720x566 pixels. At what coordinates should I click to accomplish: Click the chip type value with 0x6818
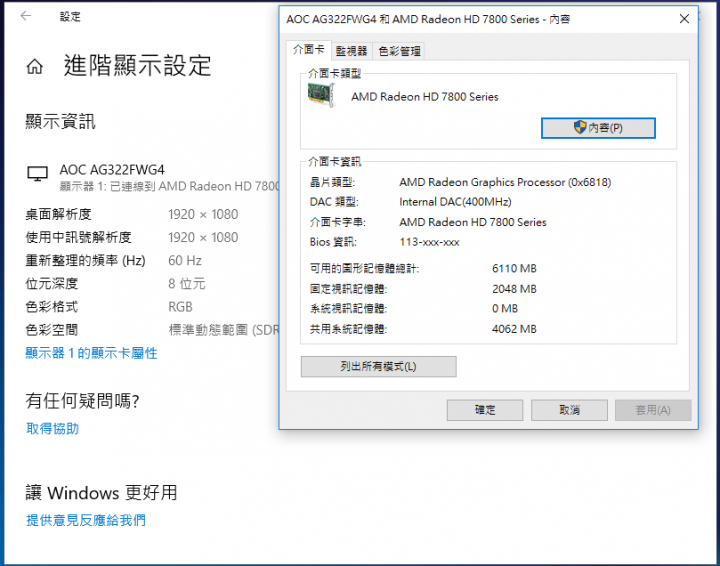click(505, 182)
